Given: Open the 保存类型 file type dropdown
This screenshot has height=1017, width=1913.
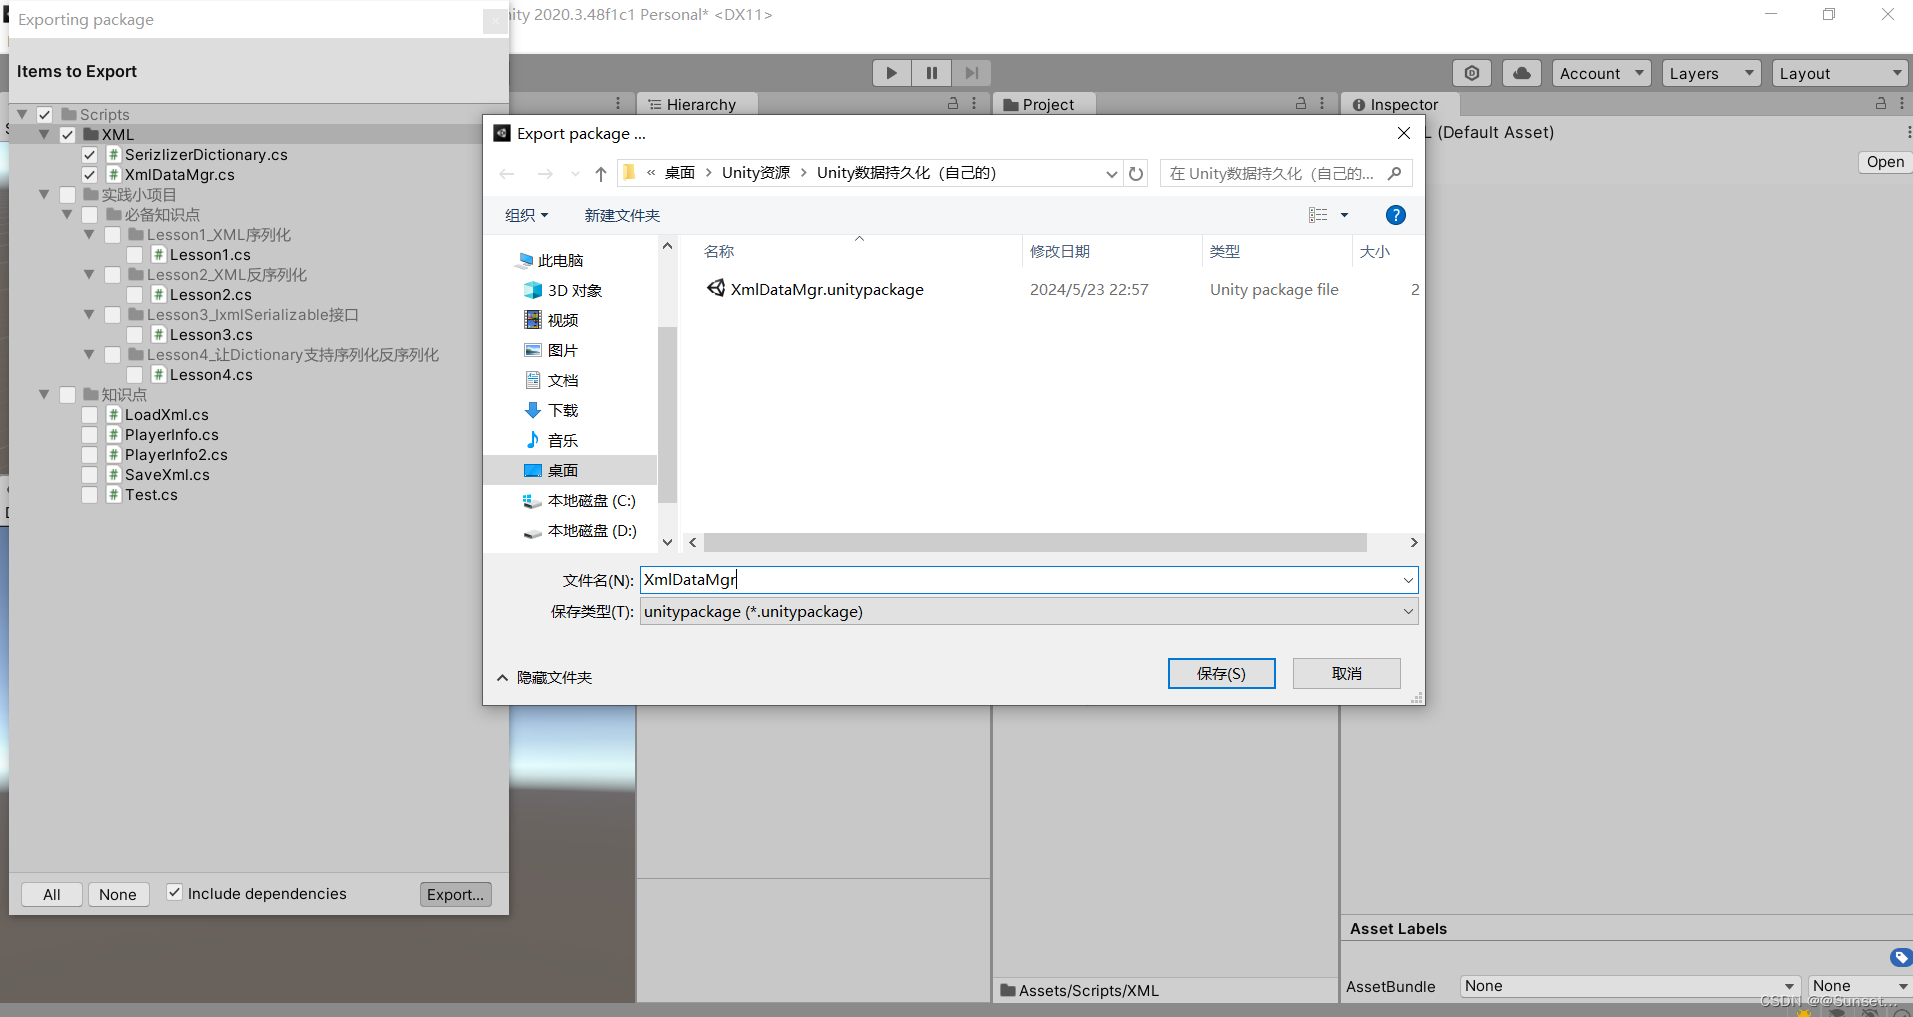Looking at the screenshot, I should click(1029, 611).
